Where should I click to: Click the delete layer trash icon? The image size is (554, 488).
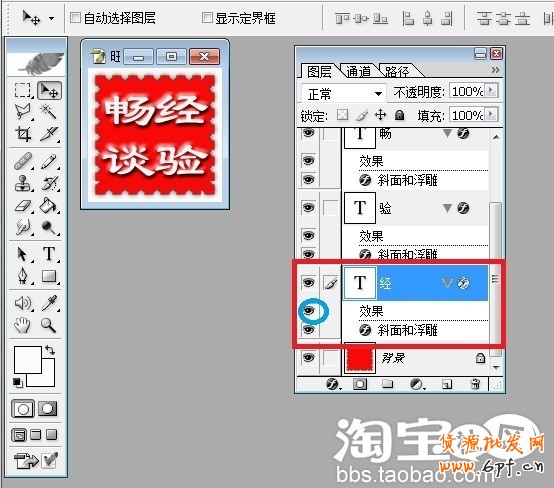tap(475, 384)
